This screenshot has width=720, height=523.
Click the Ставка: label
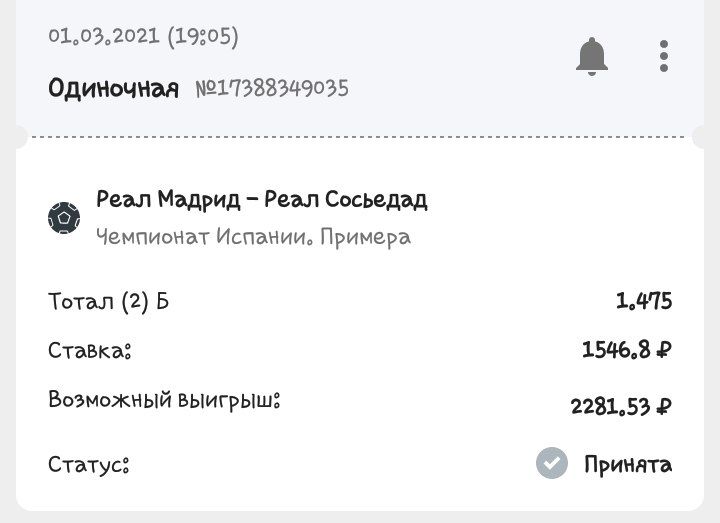click(x=90, y=351)
